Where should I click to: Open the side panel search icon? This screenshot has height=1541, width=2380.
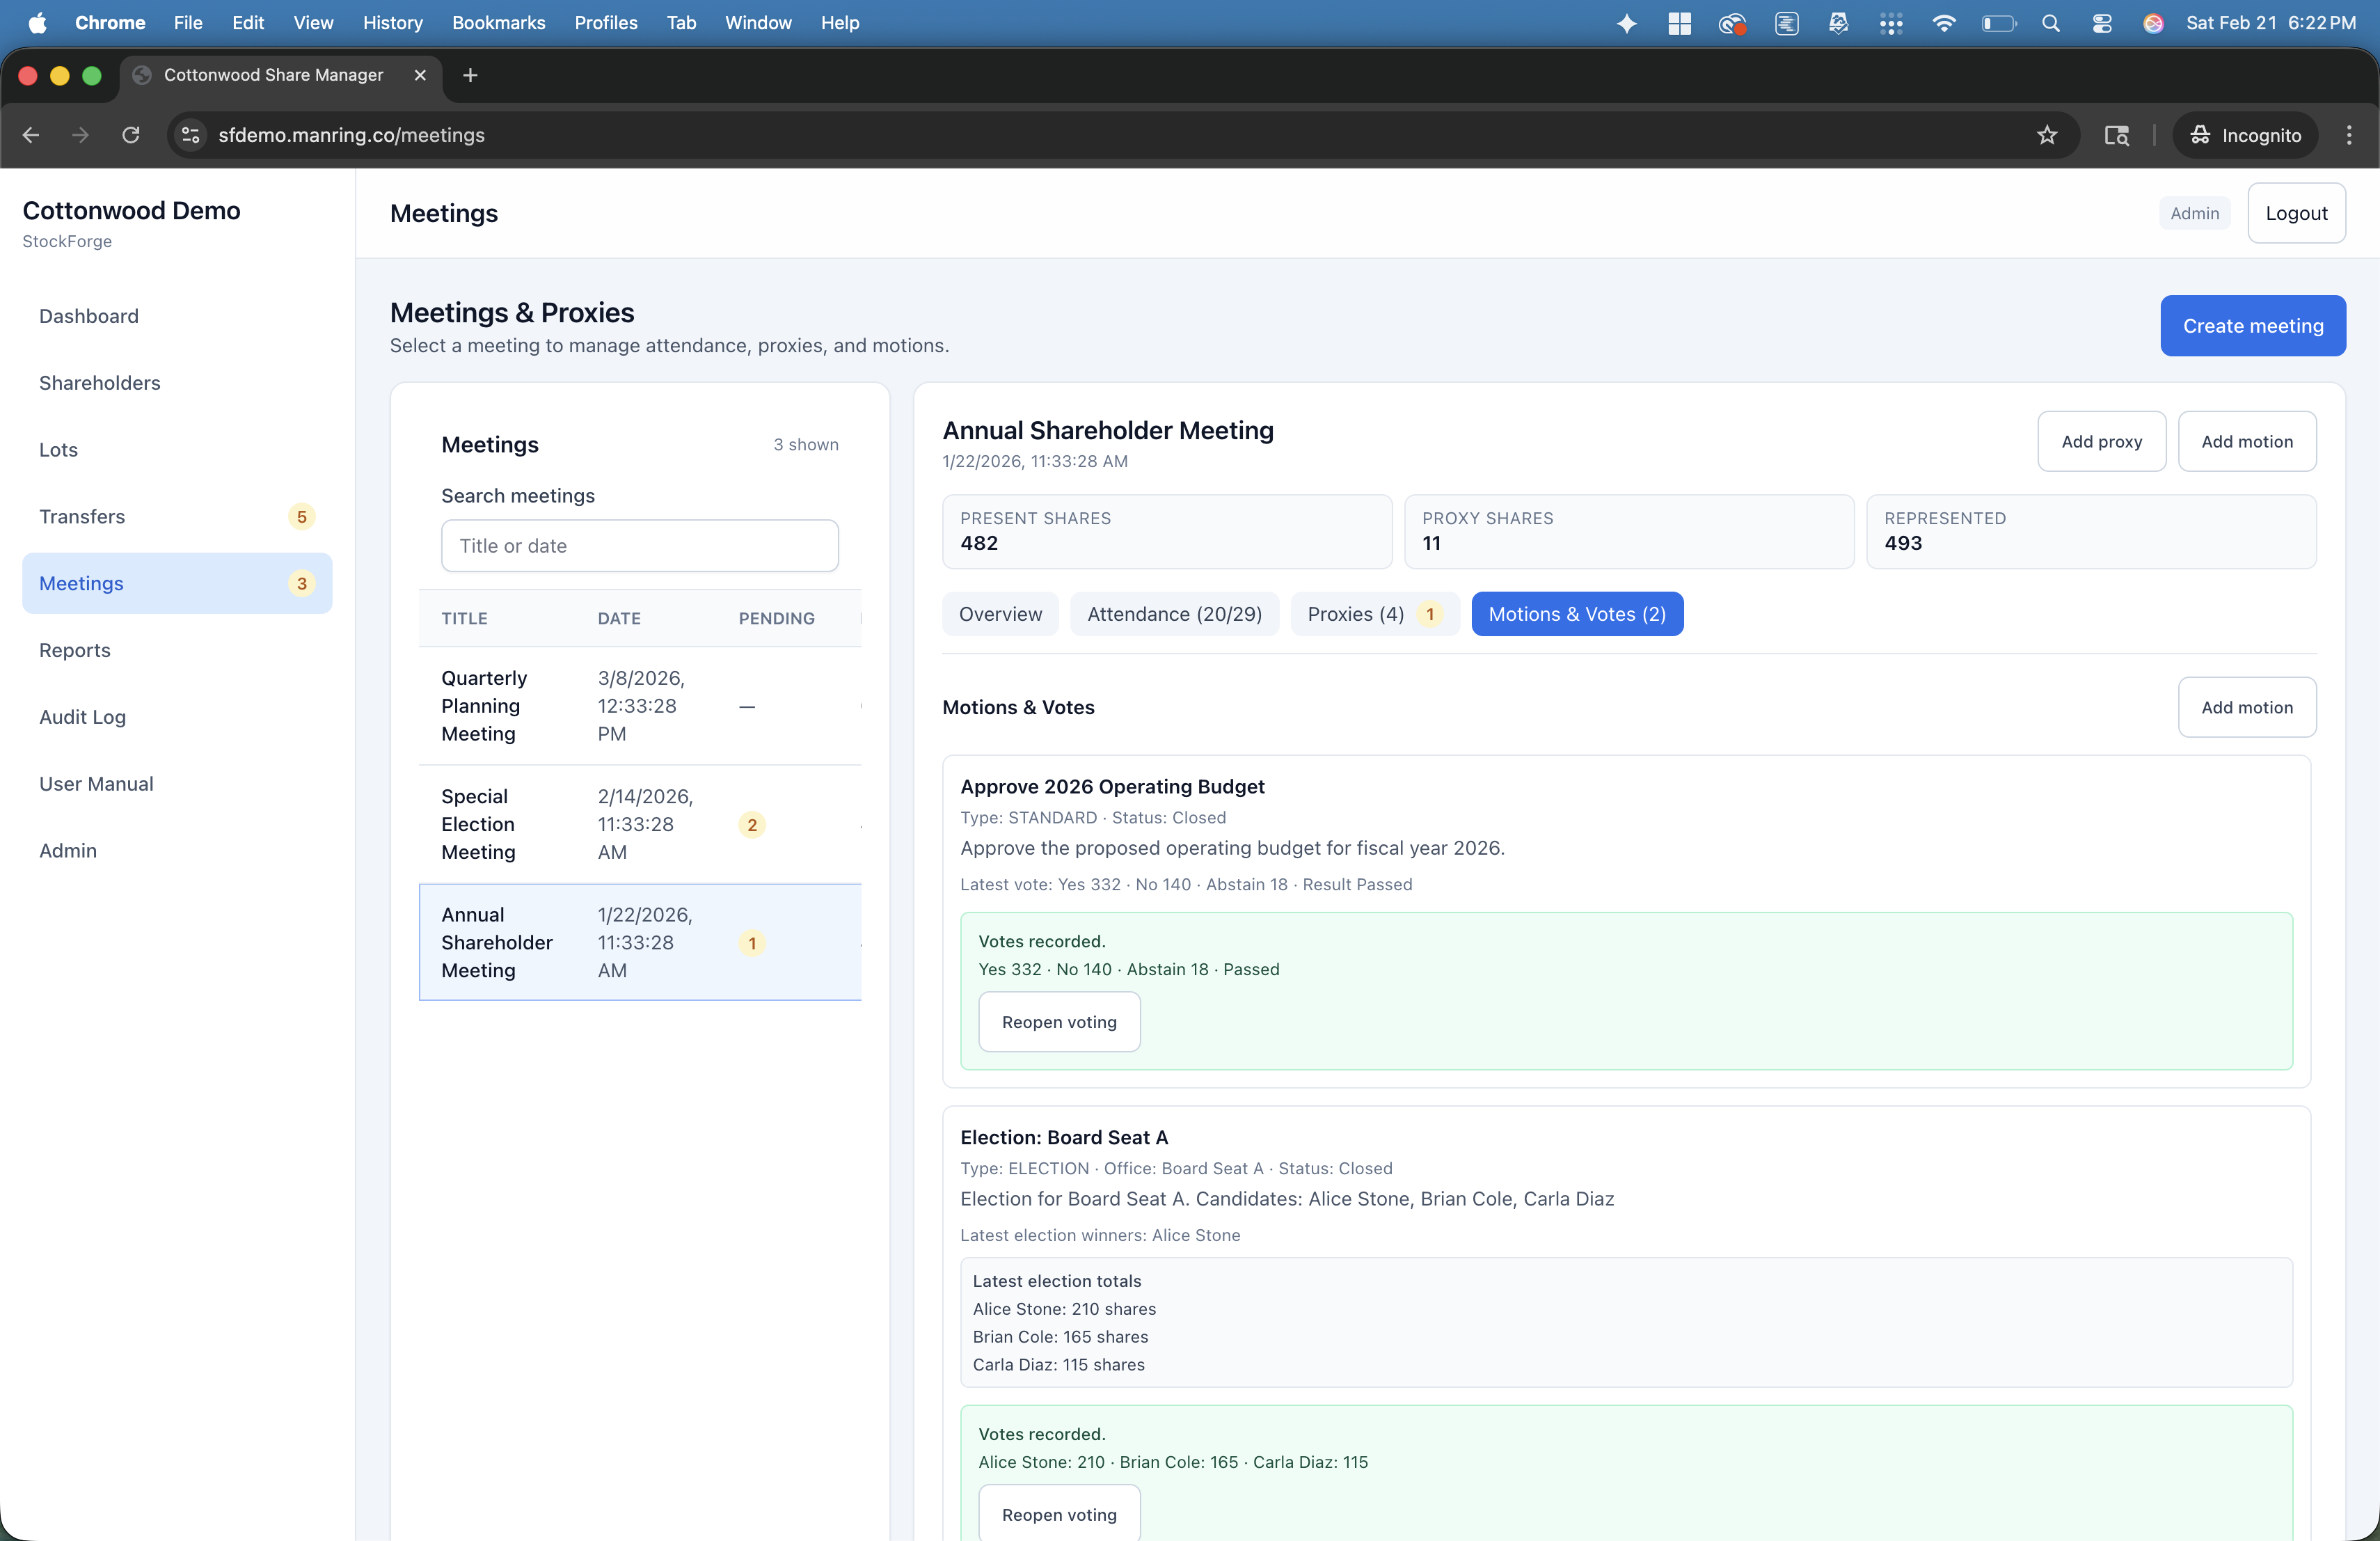point(2116,135)
